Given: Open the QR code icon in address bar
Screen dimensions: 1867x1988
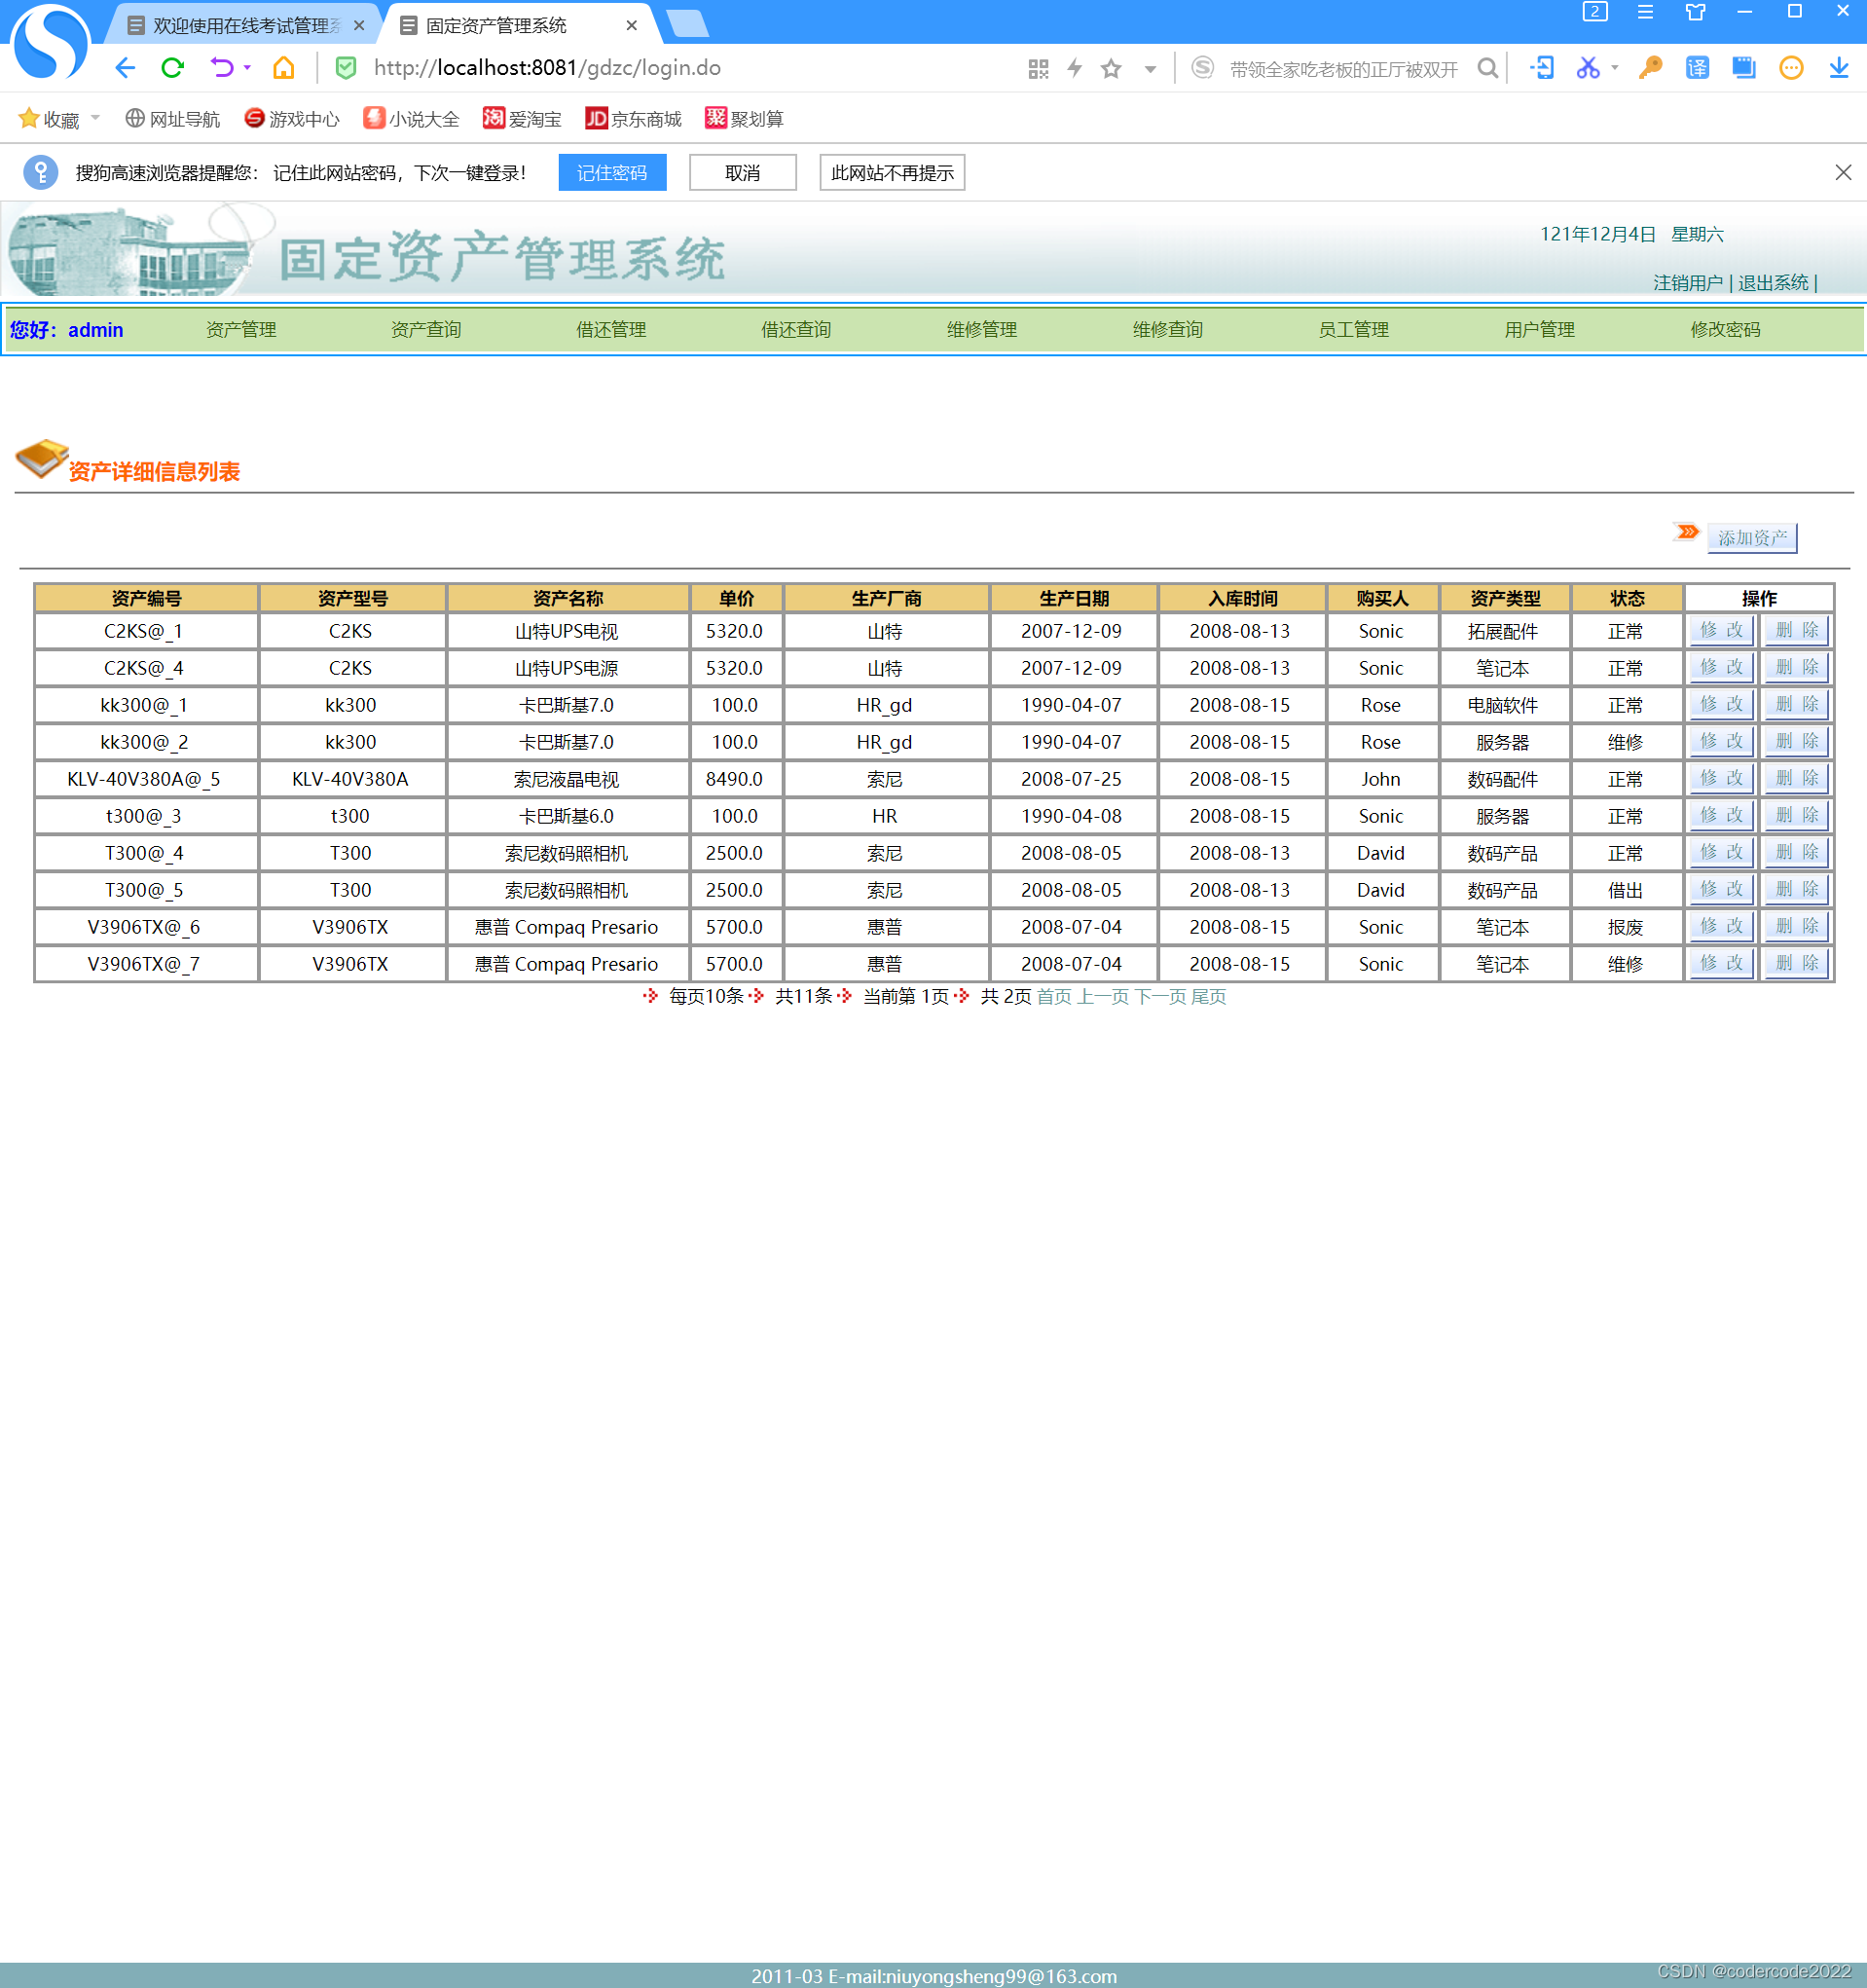Looking at the screenshot, I should pos(1038,69).
